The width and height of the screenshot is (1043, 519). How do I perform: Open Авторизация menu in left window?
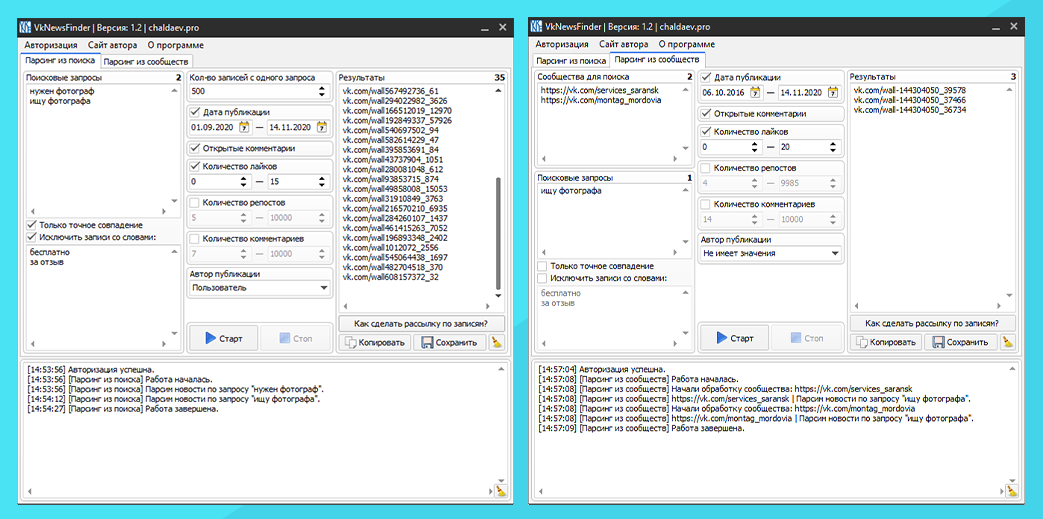tap(51, 45)
